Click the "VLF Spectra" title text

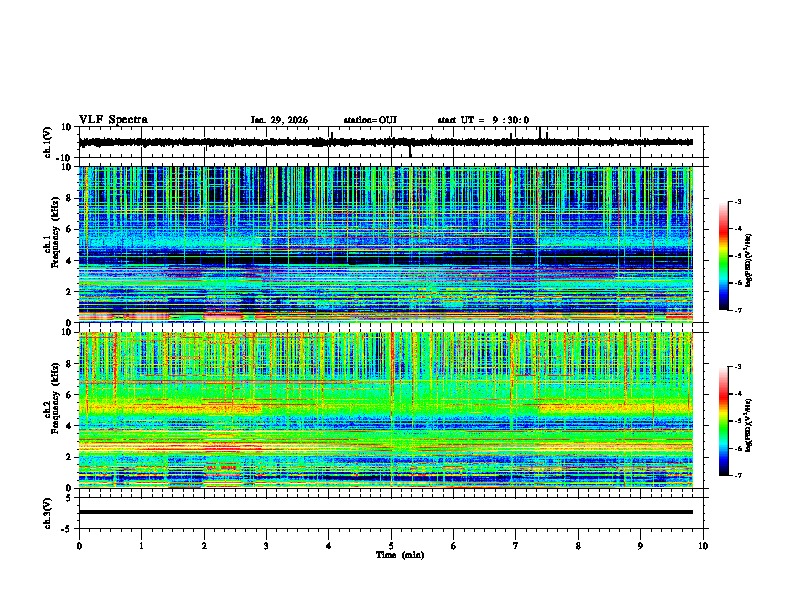(113, 120)
